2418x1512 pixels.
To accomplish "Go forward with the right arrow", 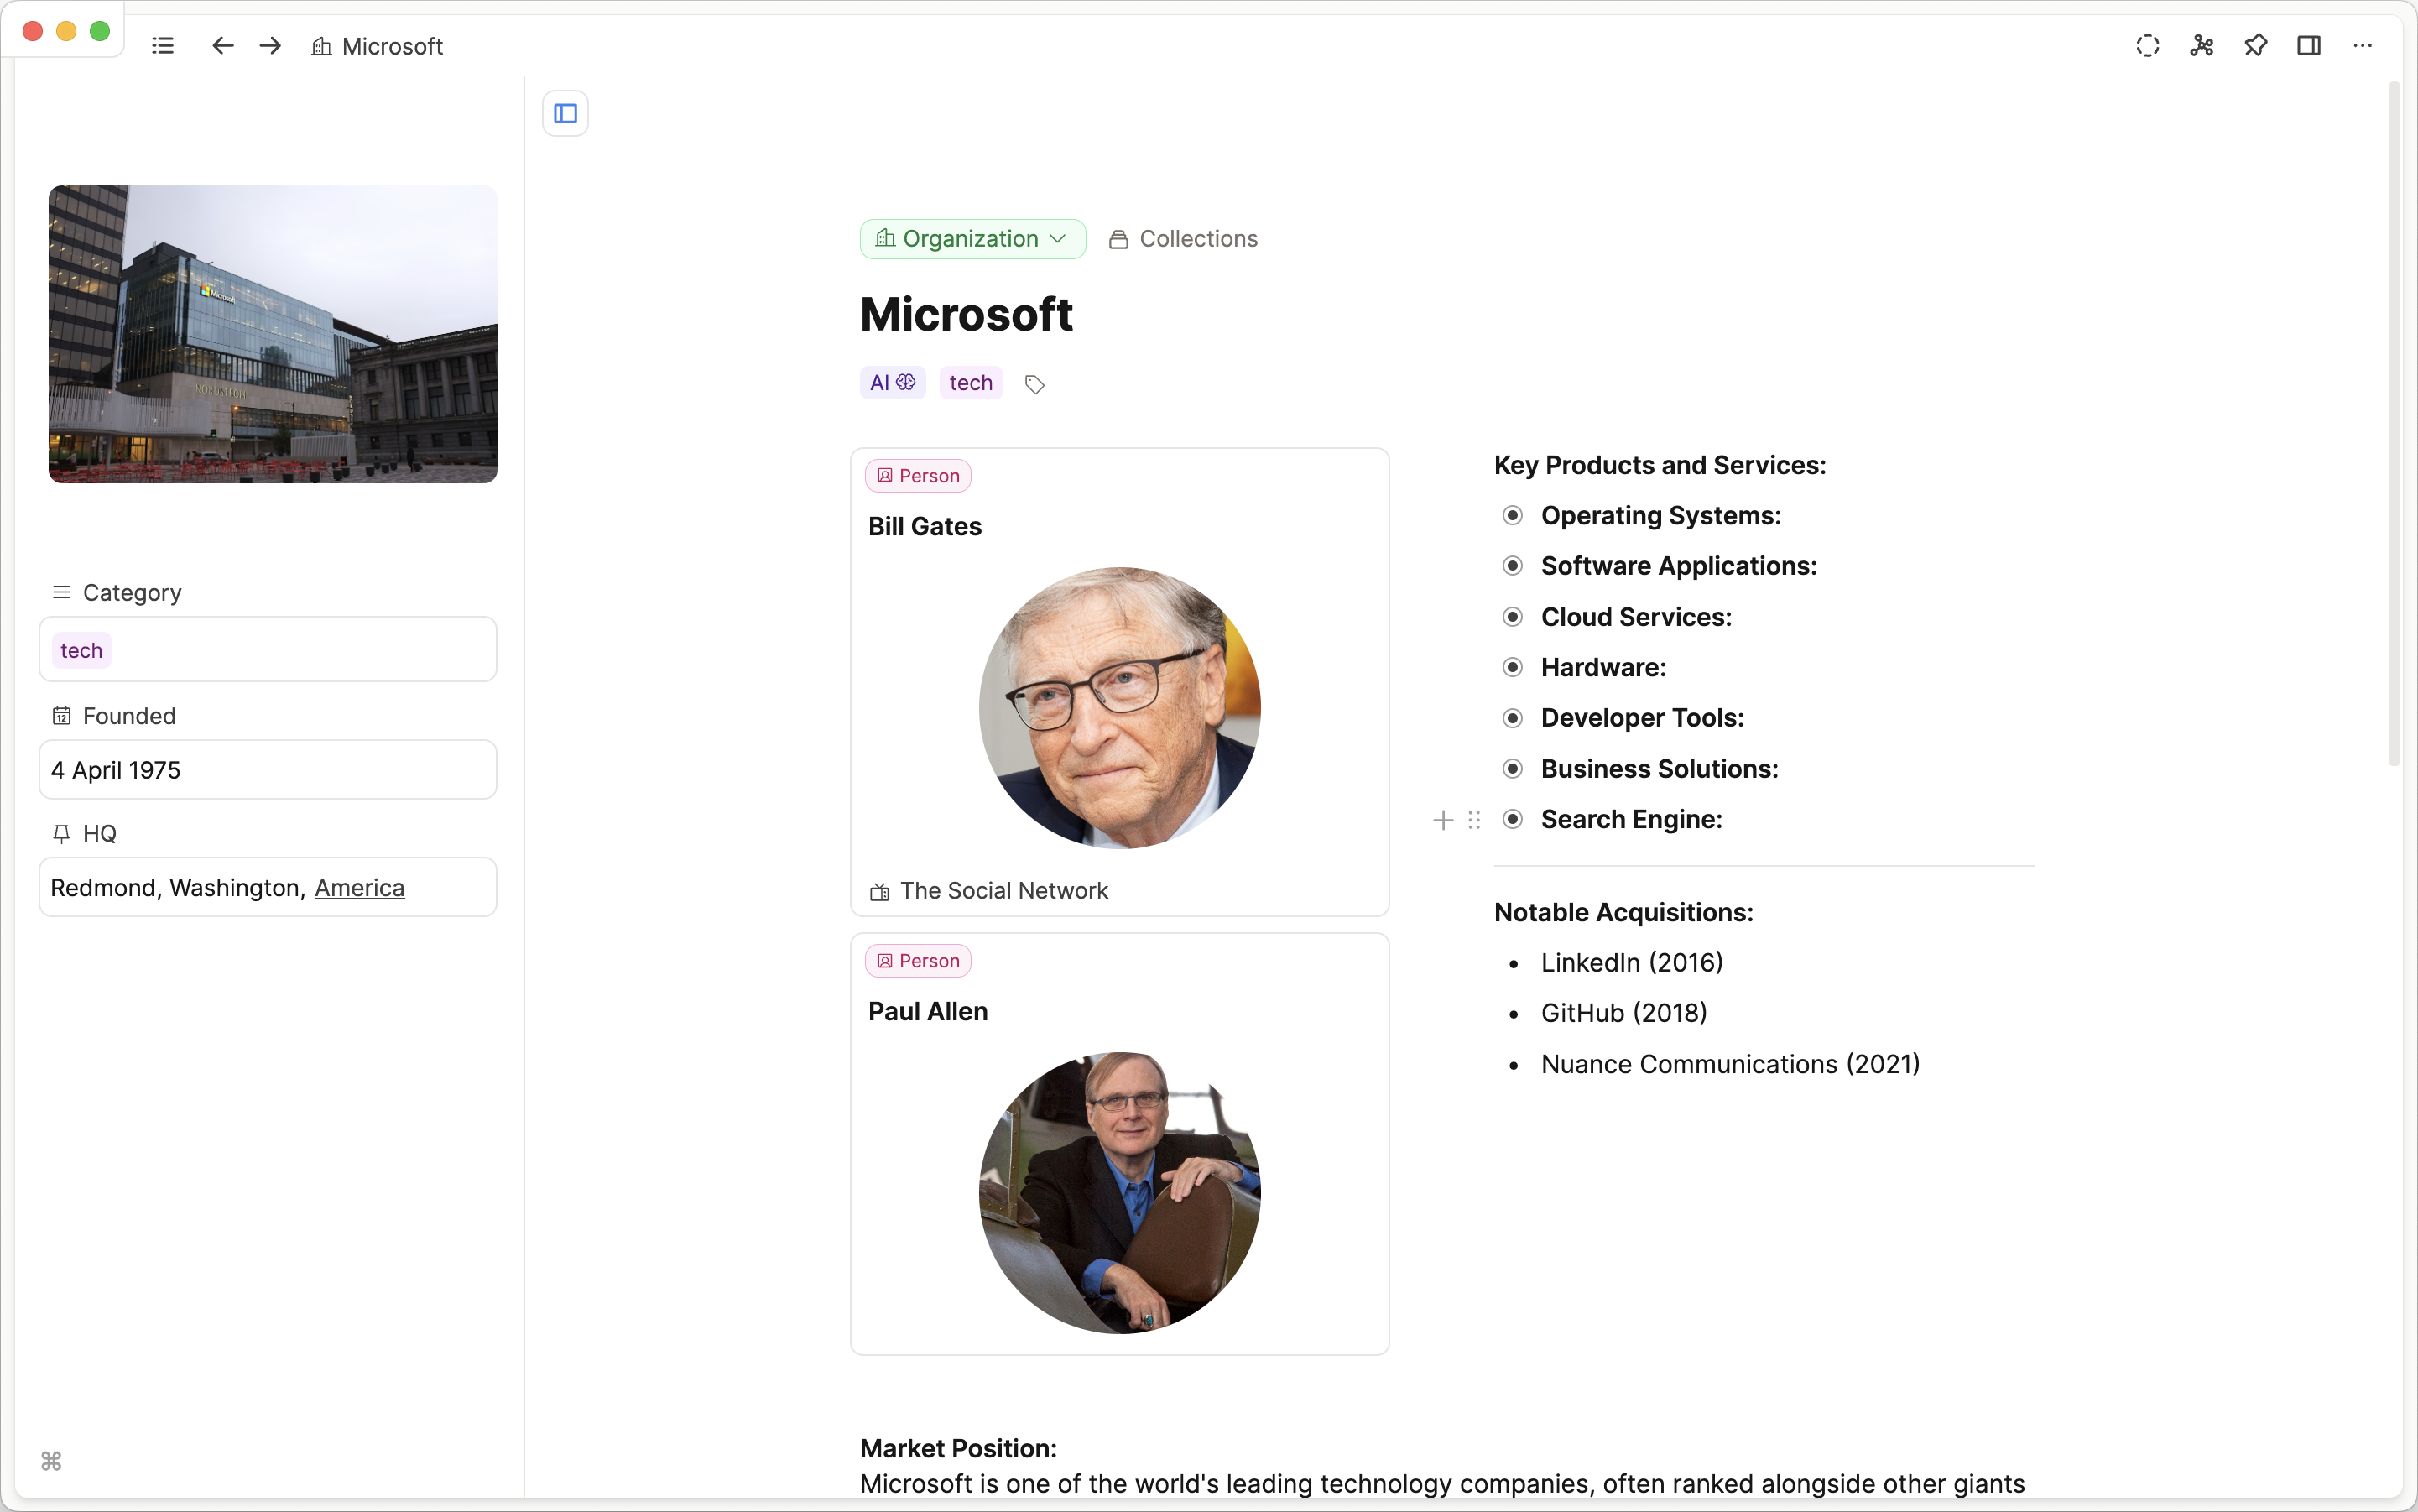I will point(270,46).
